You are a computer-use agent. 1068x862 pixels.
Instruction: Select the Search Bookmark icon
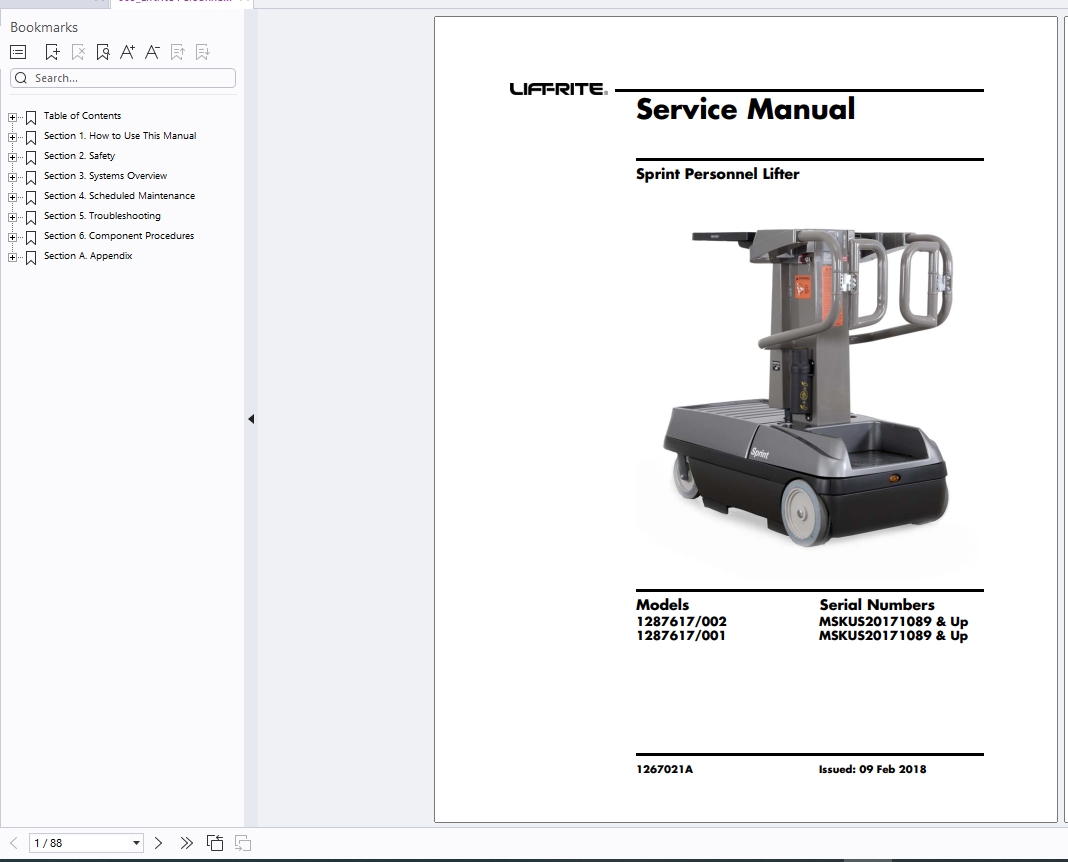[102, 51]
